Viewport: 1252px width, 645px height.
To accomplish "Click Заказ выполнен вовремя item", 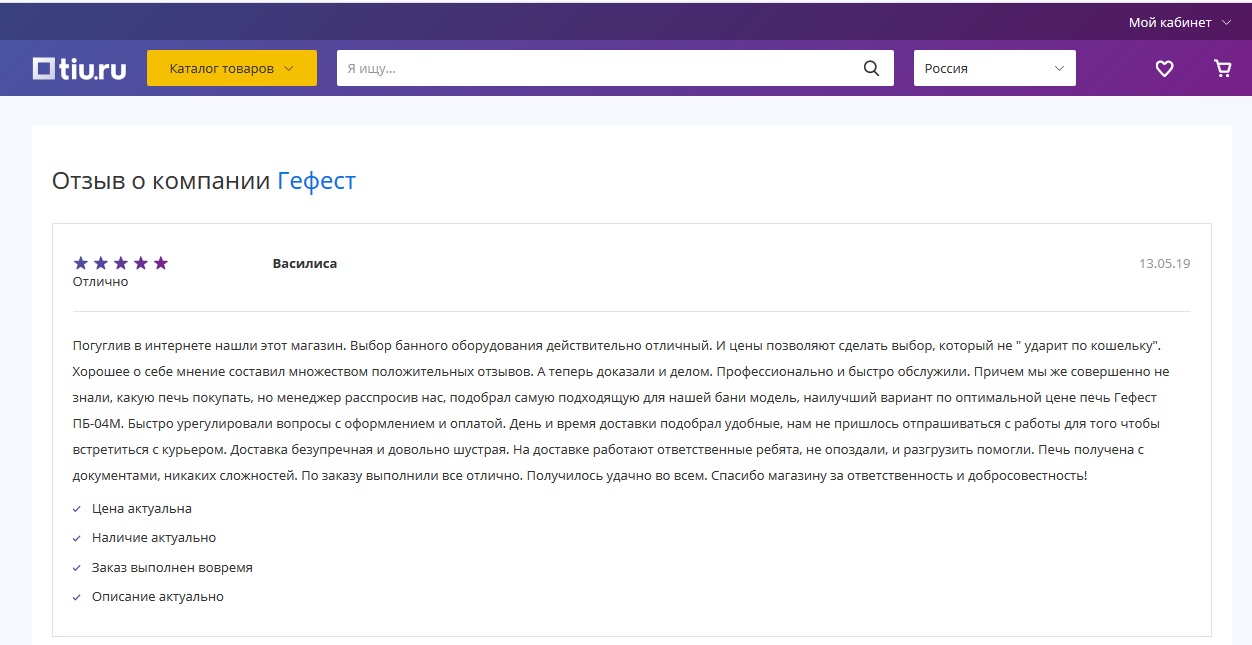I will pyautogui.click(x=172, y=568).
